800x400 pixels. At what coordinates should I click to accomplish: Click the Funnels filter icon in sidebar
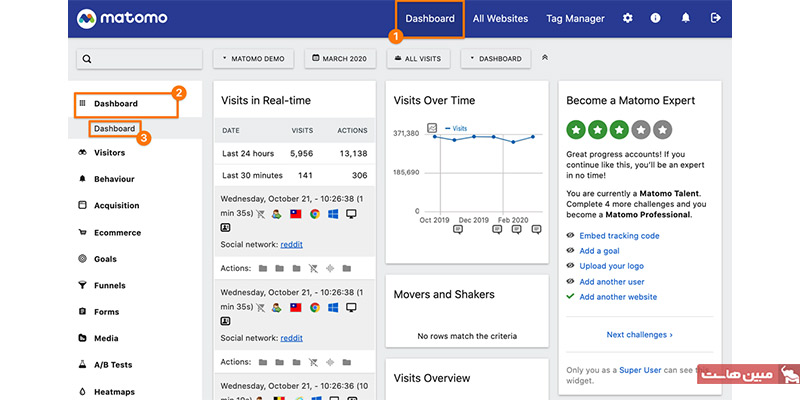tap(82, 285)
